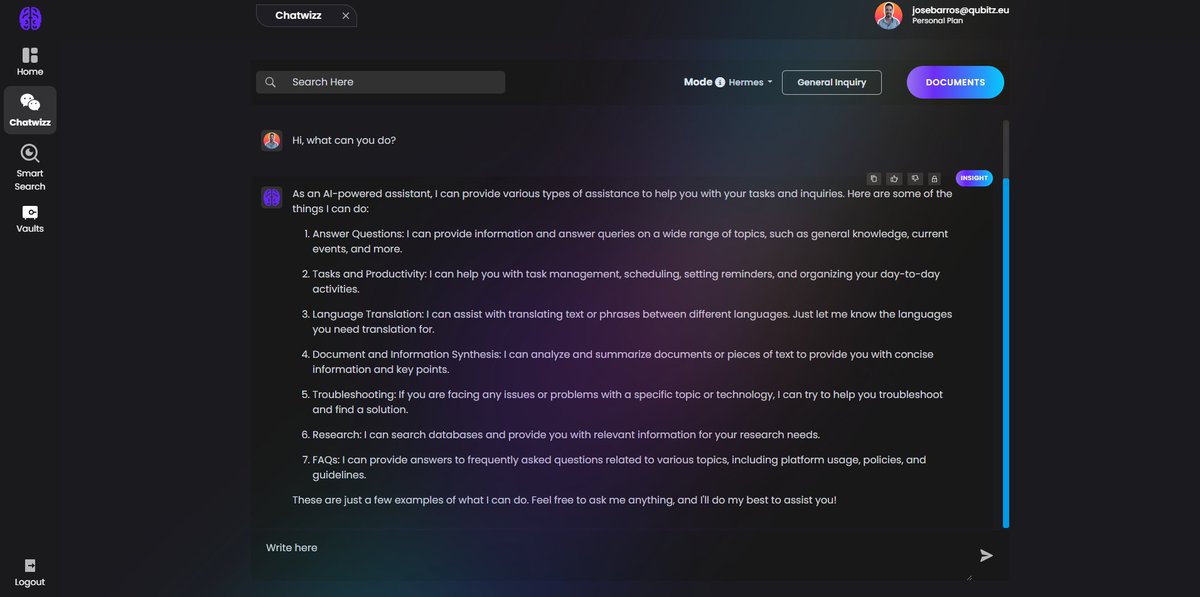Click the 'Answer Questions' list item
This screenshot has height=597, width=1200.
tap(630, 241)
